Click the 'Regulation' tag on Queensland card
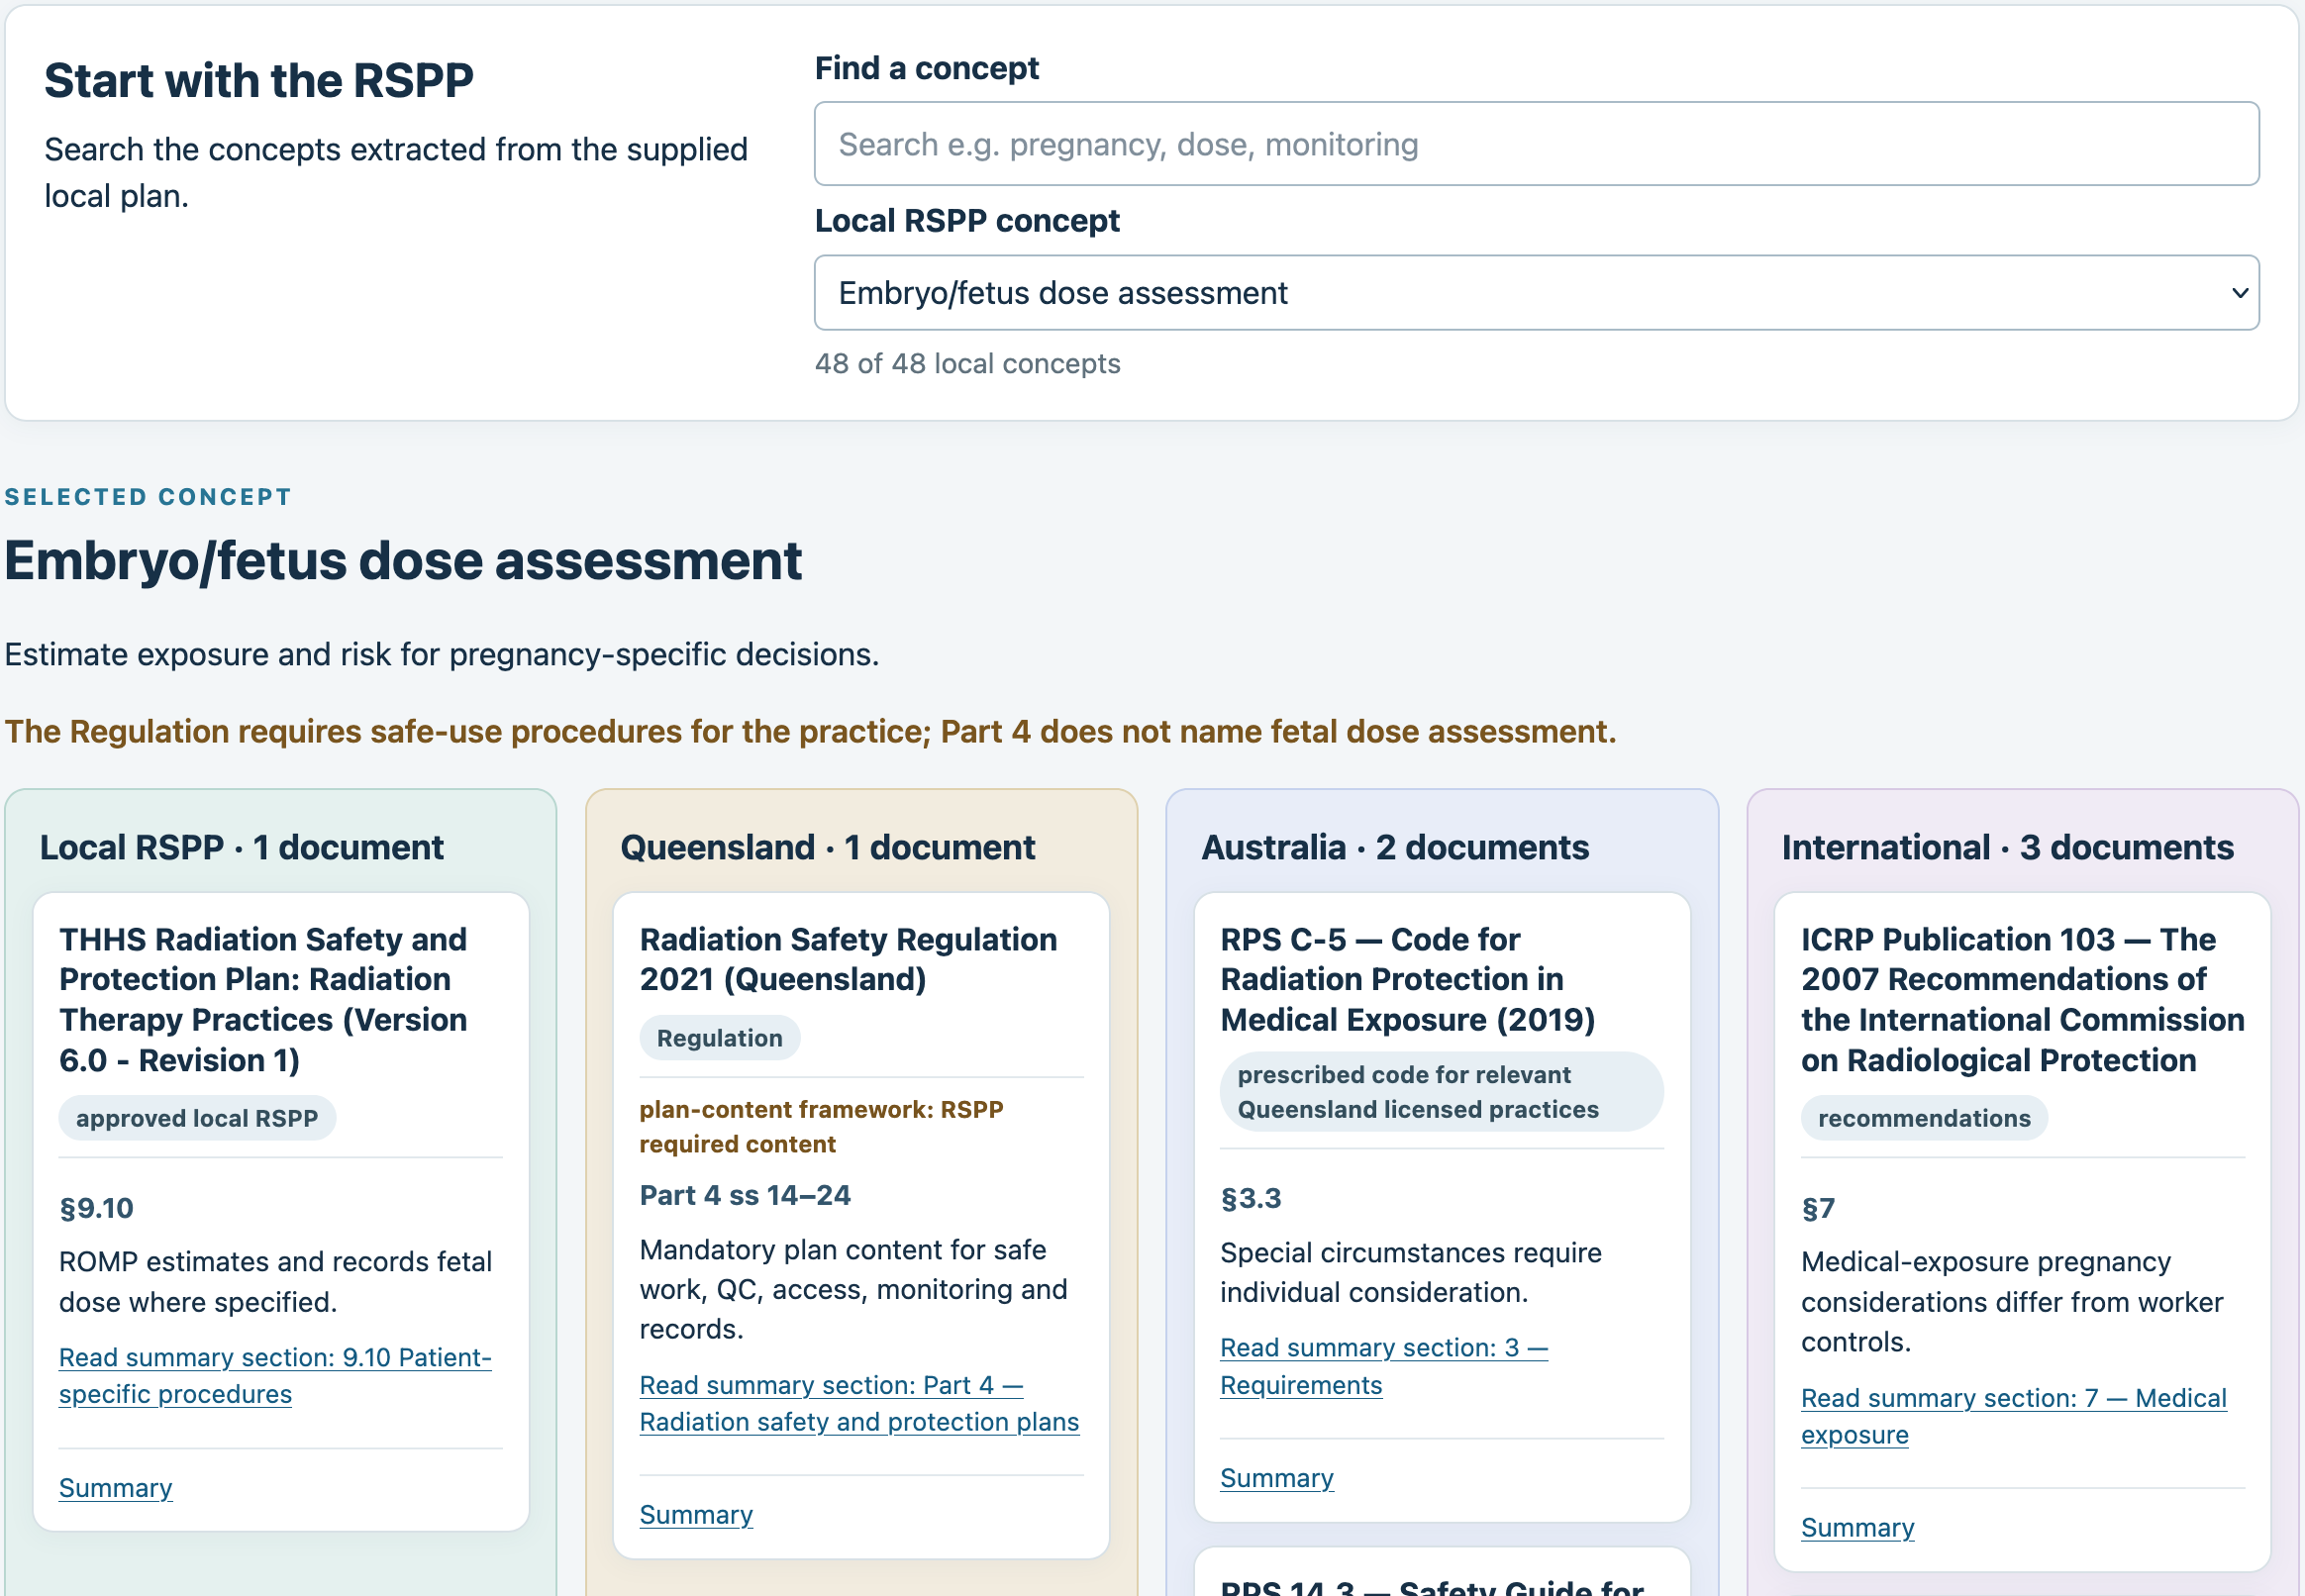2305x1596 pixels. pos(719,1038)
